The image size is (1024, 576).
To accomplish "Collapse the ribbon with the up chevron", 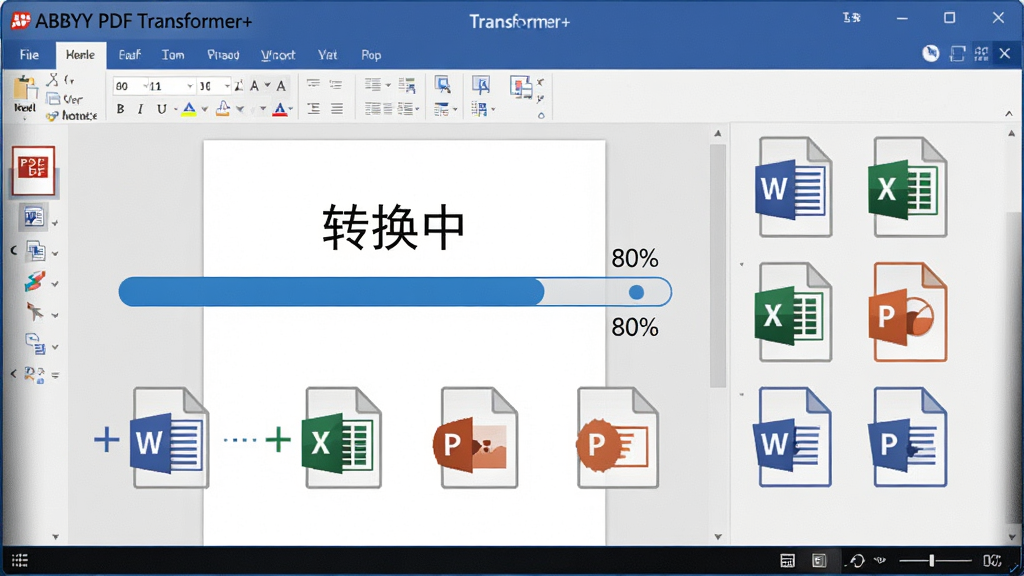I will pyautogui.click(x=1009, y=114).
